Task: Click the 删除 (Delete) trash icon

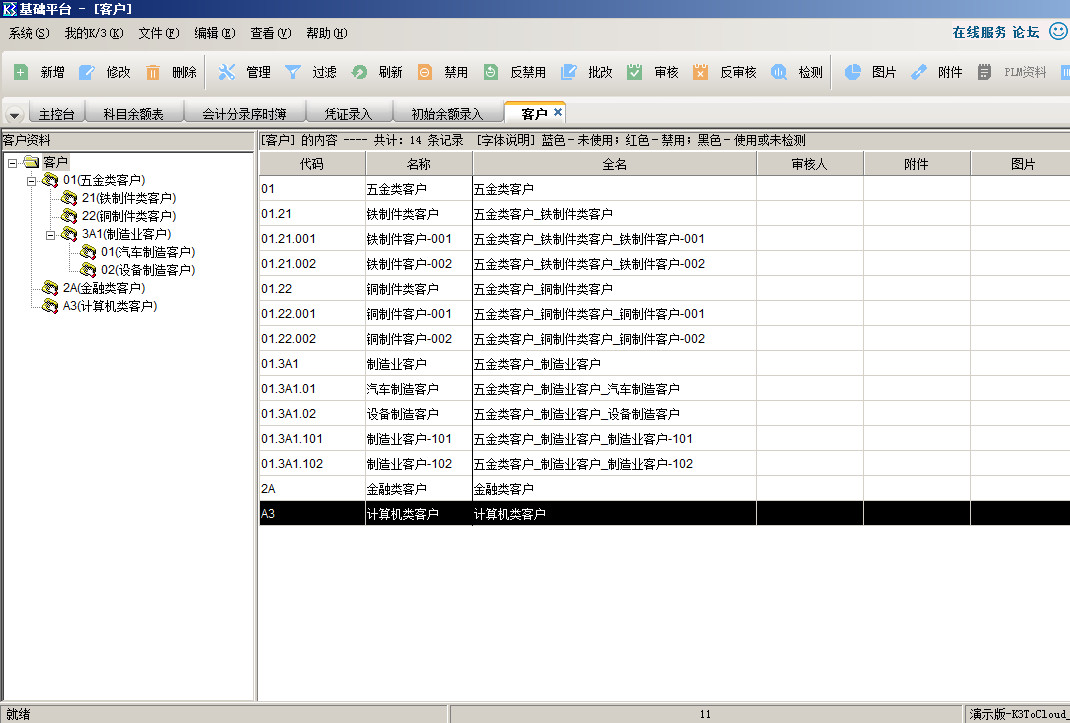Action: (153, 72)
